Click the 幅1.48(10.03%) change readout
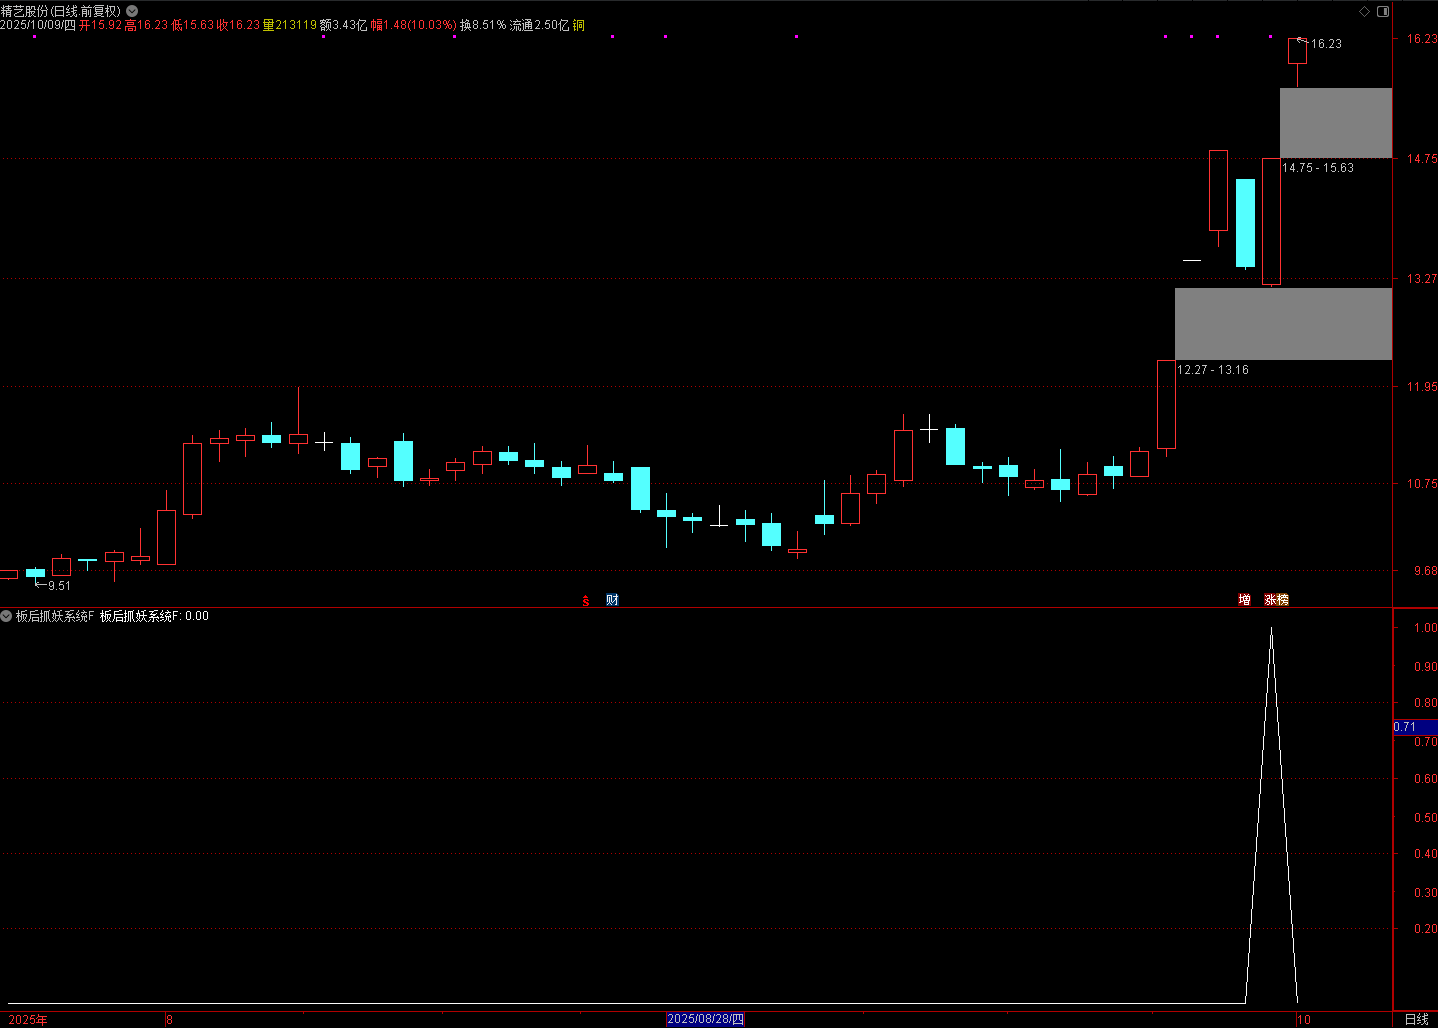This screenshot has width=1438, height=1028. [x=414, y=25]
